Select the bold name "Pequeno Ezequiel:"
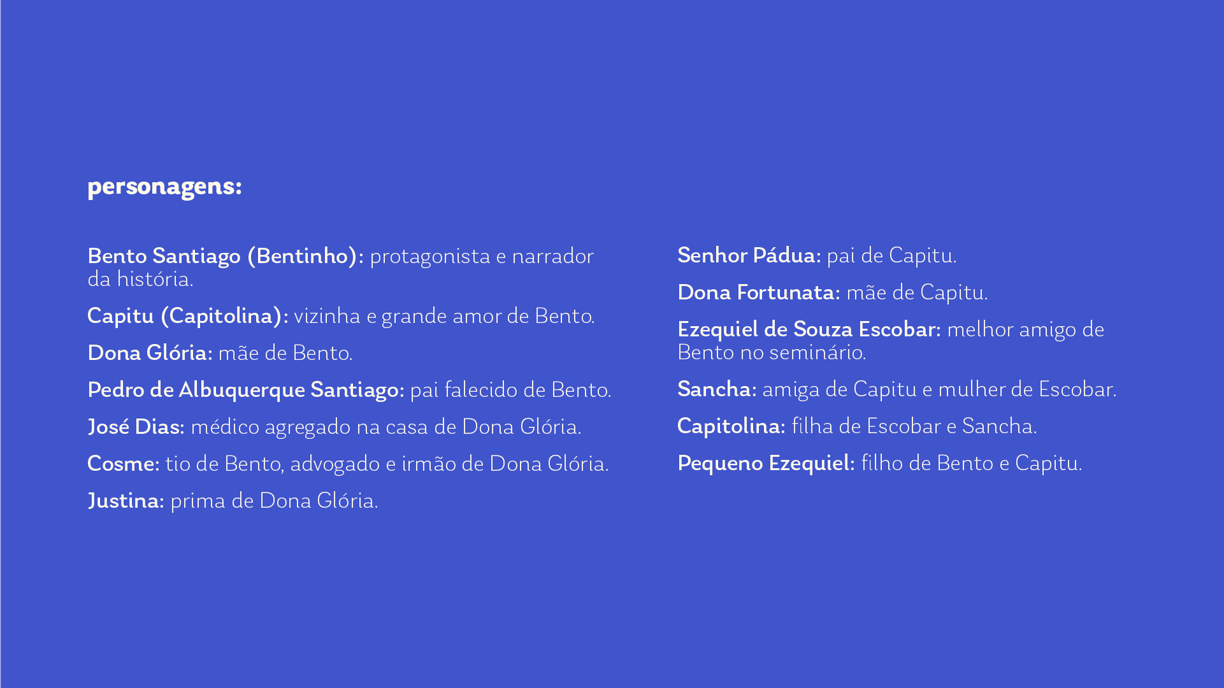1224x688 pixels. click(766, 464)
